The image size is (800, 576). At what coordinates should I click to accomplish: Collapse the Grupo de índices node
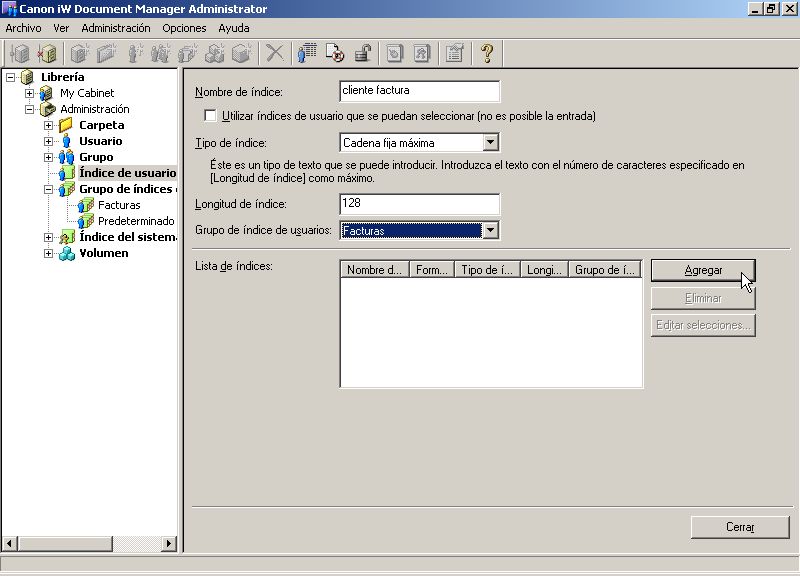[x=48, y=189]
